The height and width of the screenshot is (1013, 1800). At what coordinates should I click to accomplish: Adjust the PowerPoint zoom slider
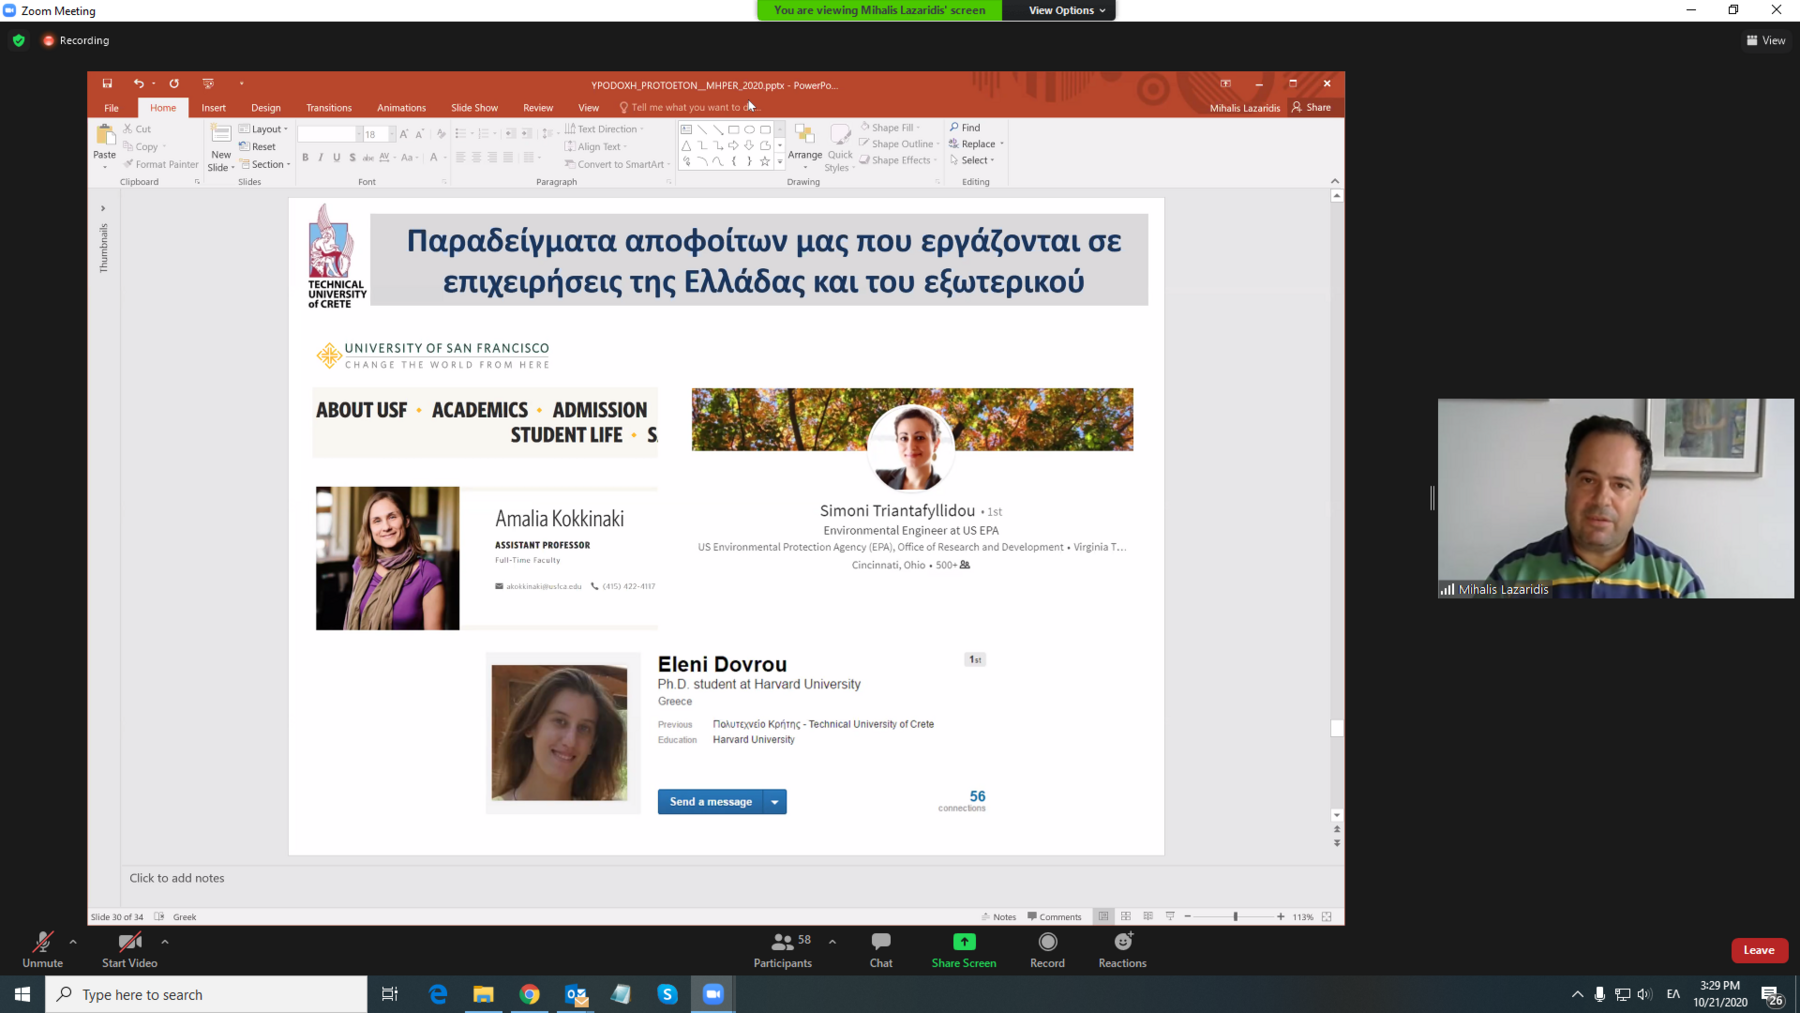(1235, 917)
